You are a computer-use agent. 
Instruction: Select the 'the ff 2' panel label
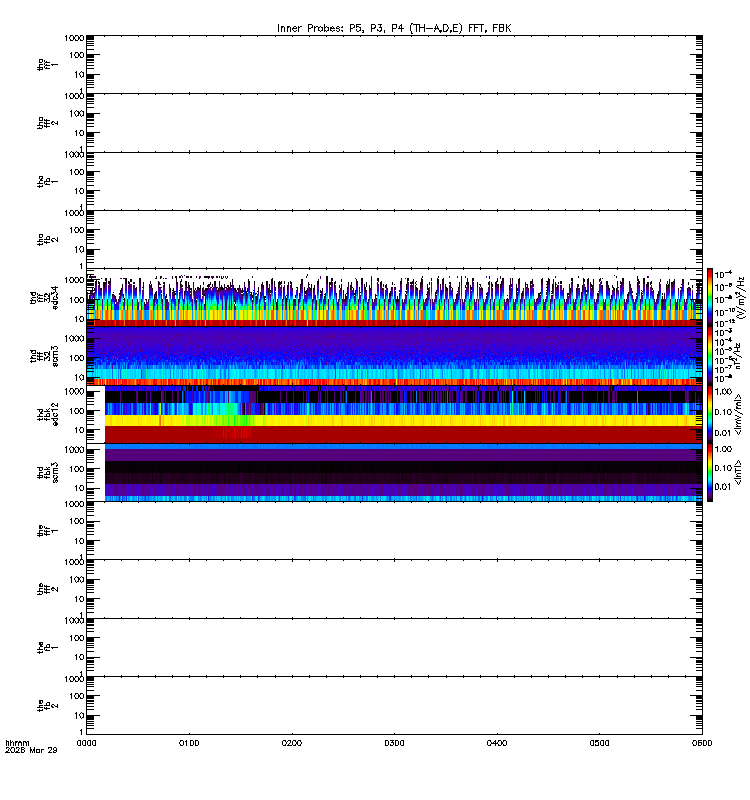[47, 589]
